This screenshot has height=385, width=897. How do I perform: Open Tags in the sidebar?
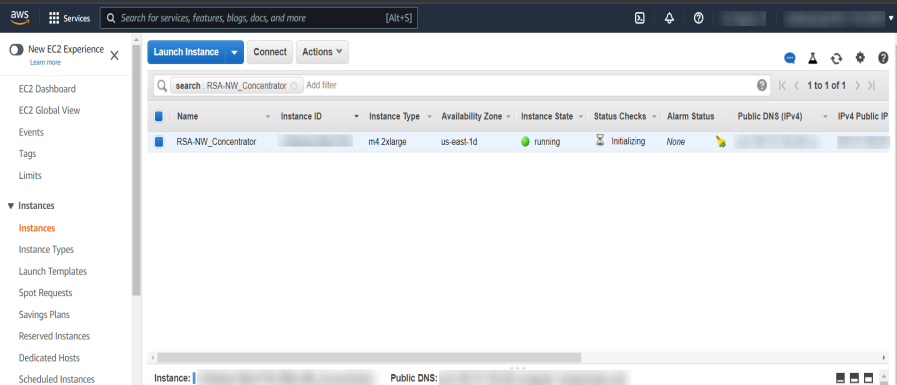coord(27,154)
